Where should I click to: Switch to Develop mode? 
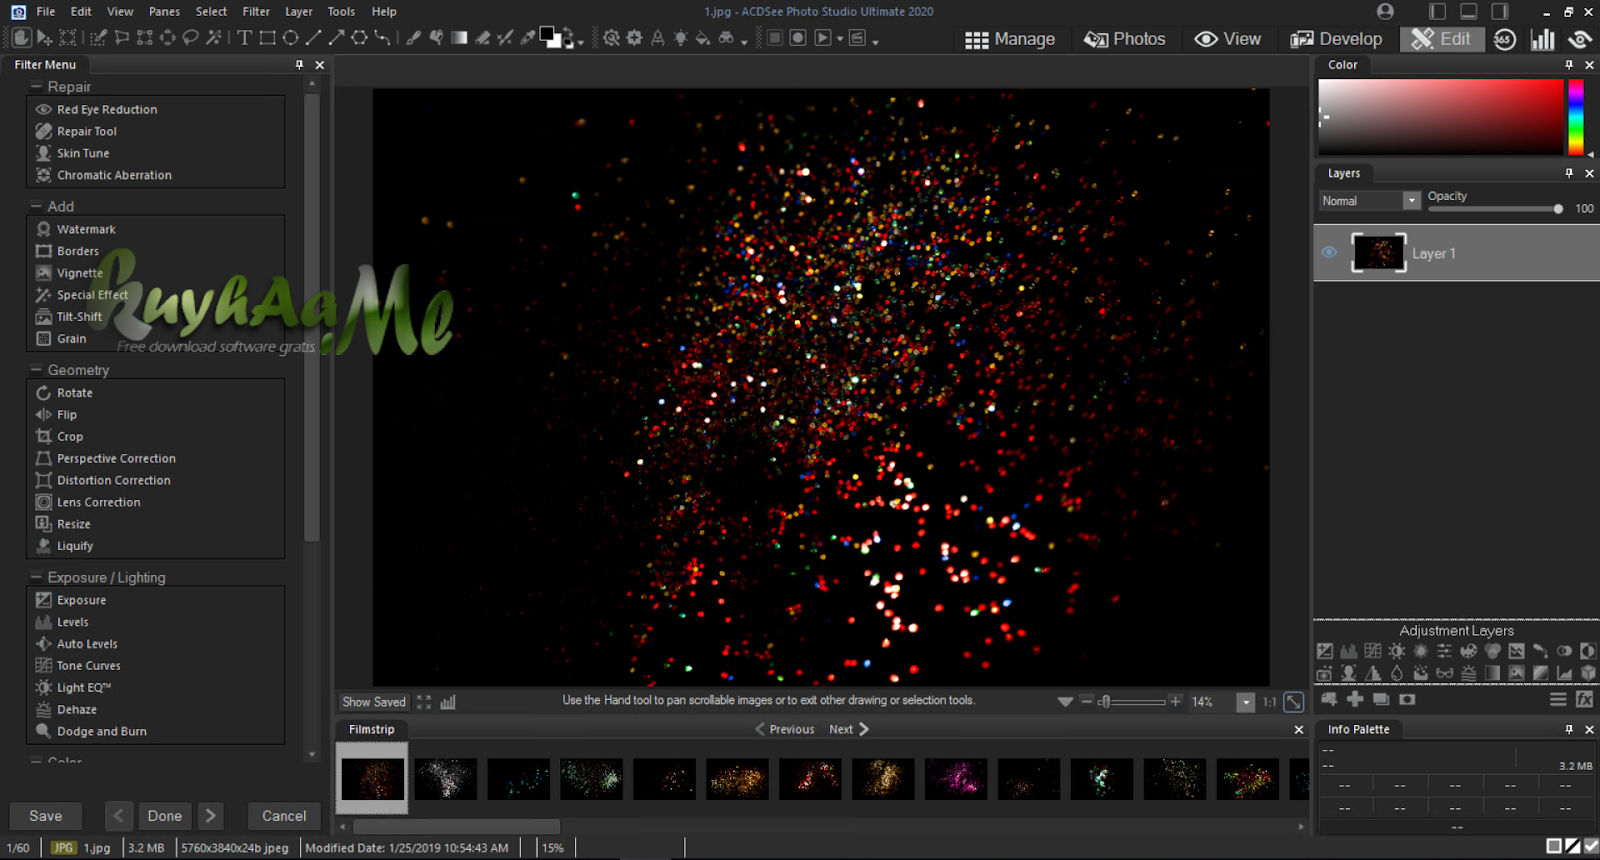click(1336, 39)
